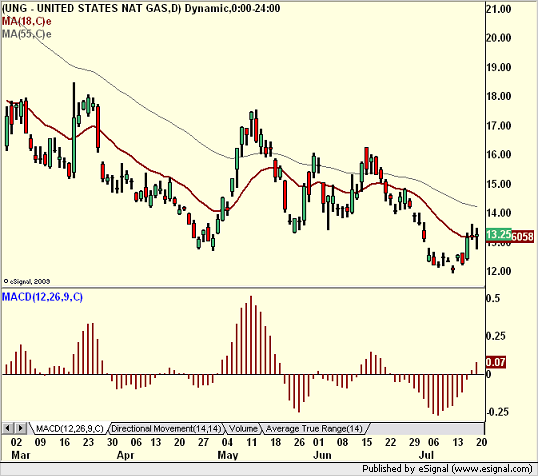538x476 pixels.
Task: Open the Average True Range(14) tab
Action: (314, 429)
